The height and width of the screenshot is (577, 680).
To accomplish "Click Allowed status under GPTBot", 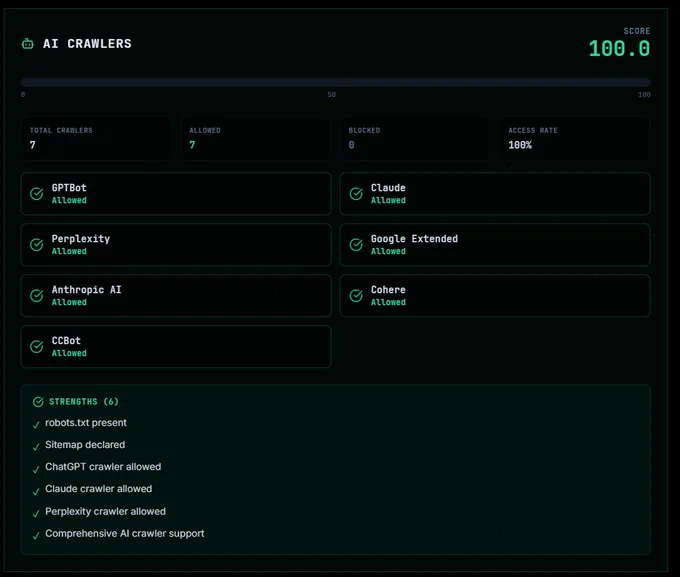I will pos(69,200).
